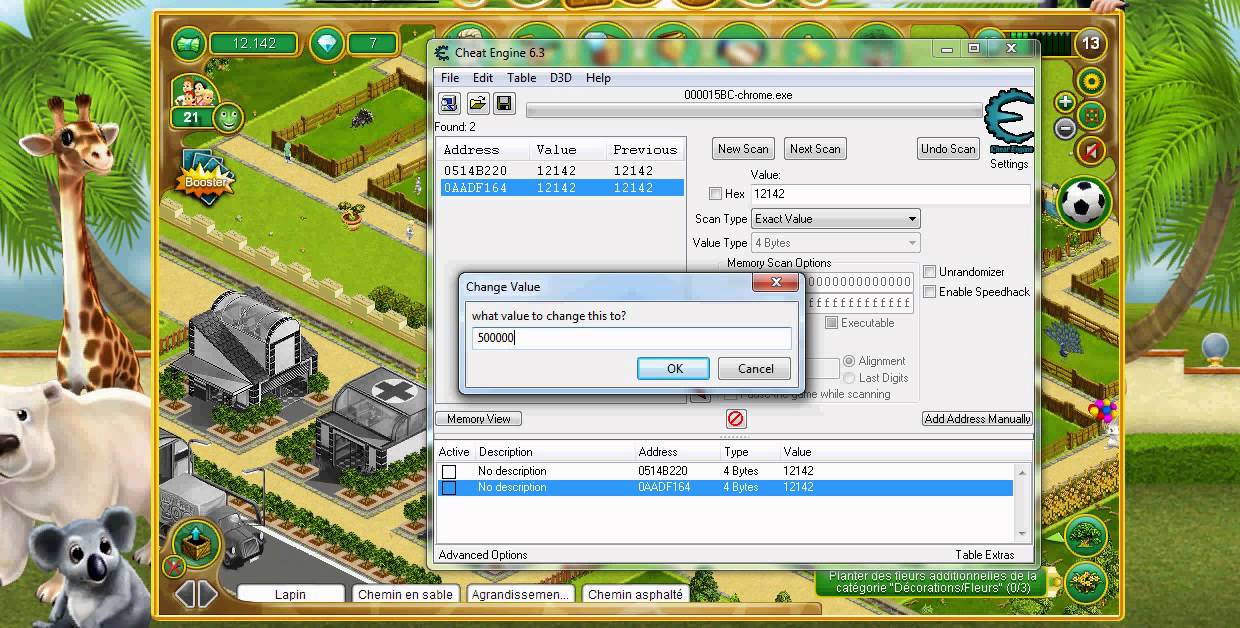Open the Value Type dropdown
This screenshot has height=628, width=1240.
point(835,243)
